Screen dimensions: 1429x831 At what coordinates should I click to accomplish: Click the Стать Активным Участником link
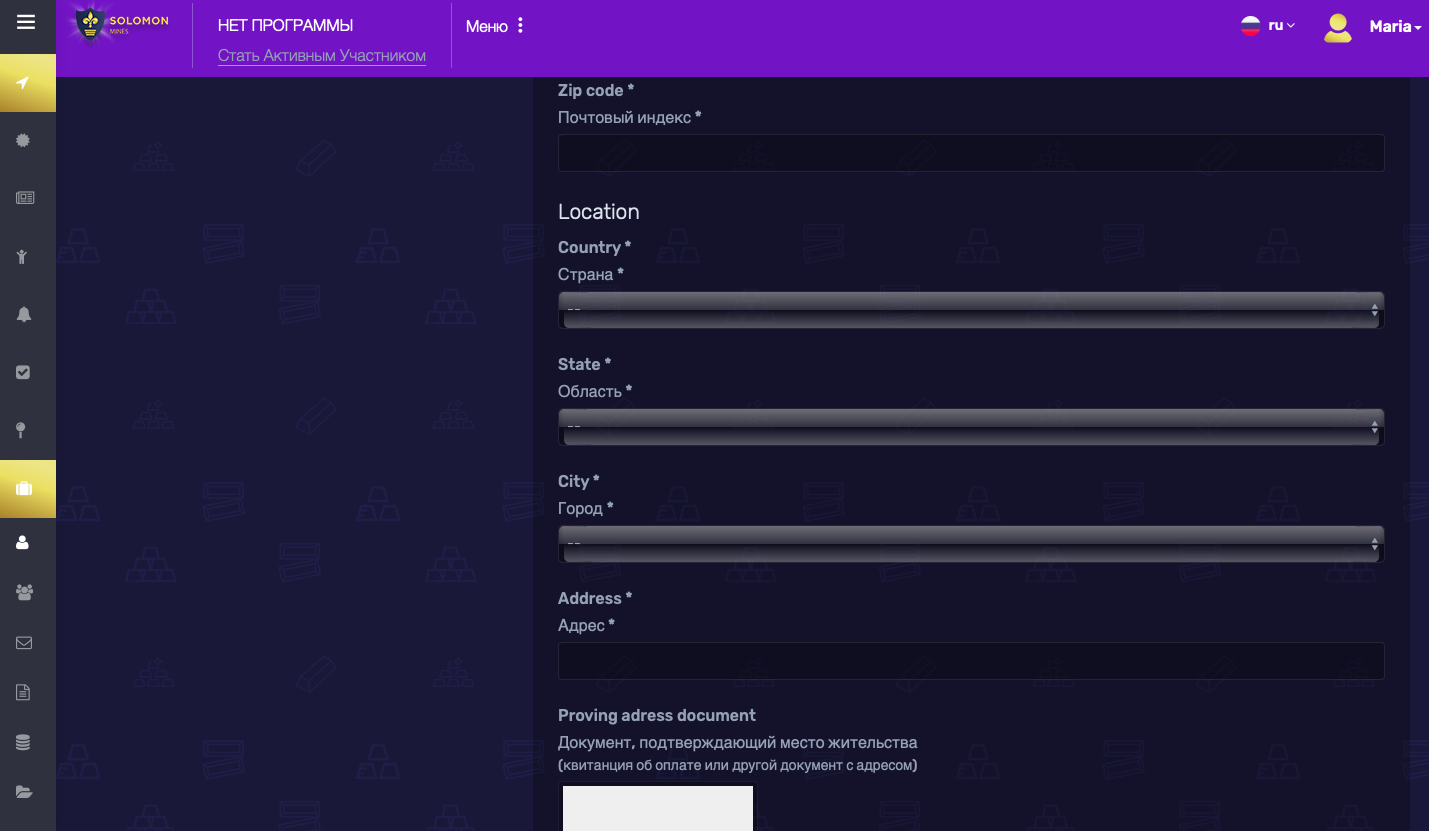322,56
